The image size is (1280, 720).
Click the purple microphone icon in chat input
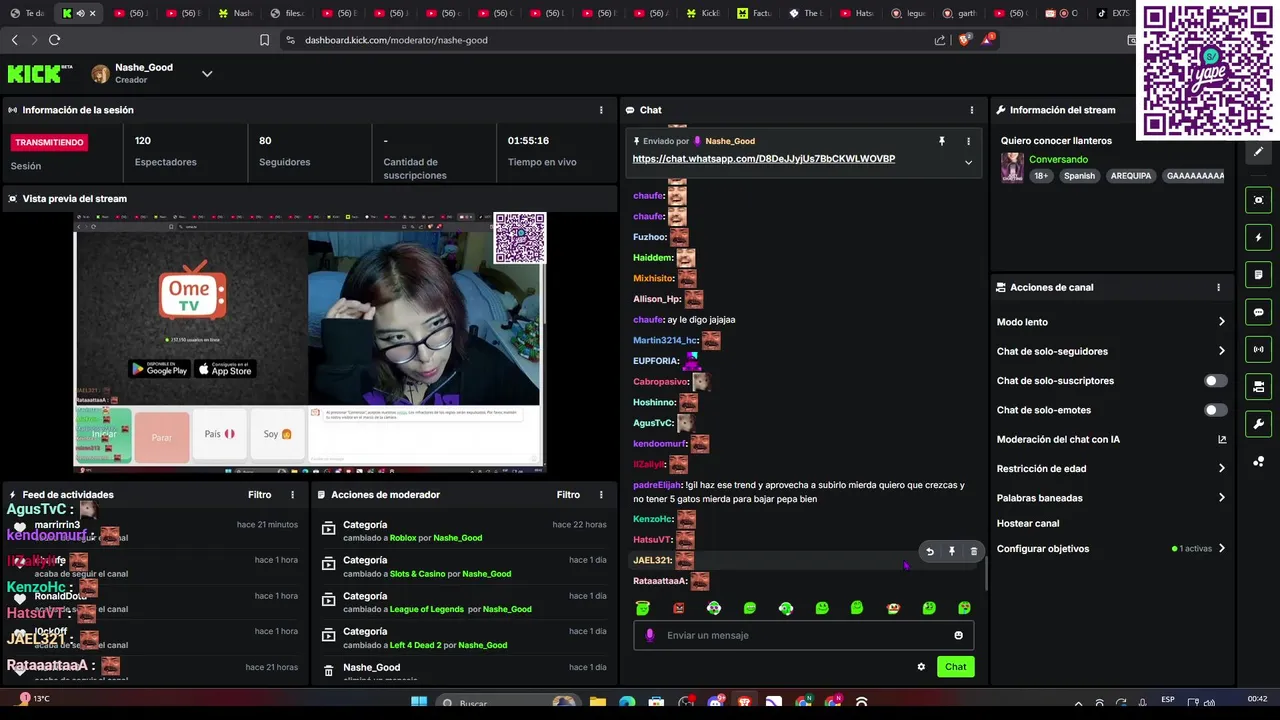point(650,635)
